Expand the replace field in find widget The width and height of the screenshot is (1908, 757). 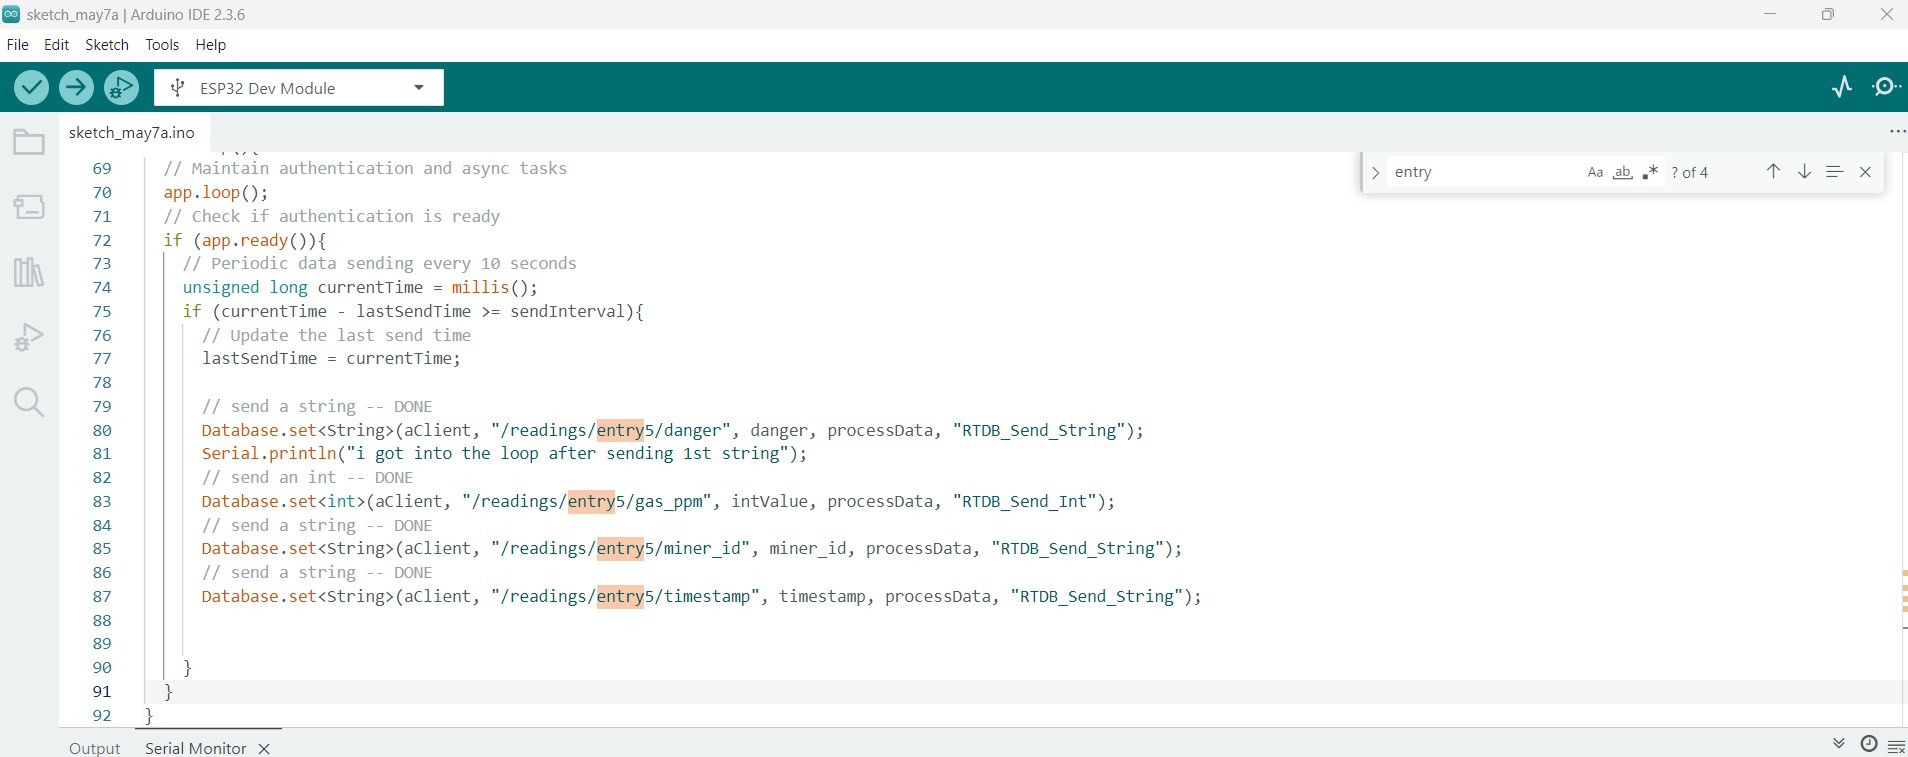pos(1375,173)
